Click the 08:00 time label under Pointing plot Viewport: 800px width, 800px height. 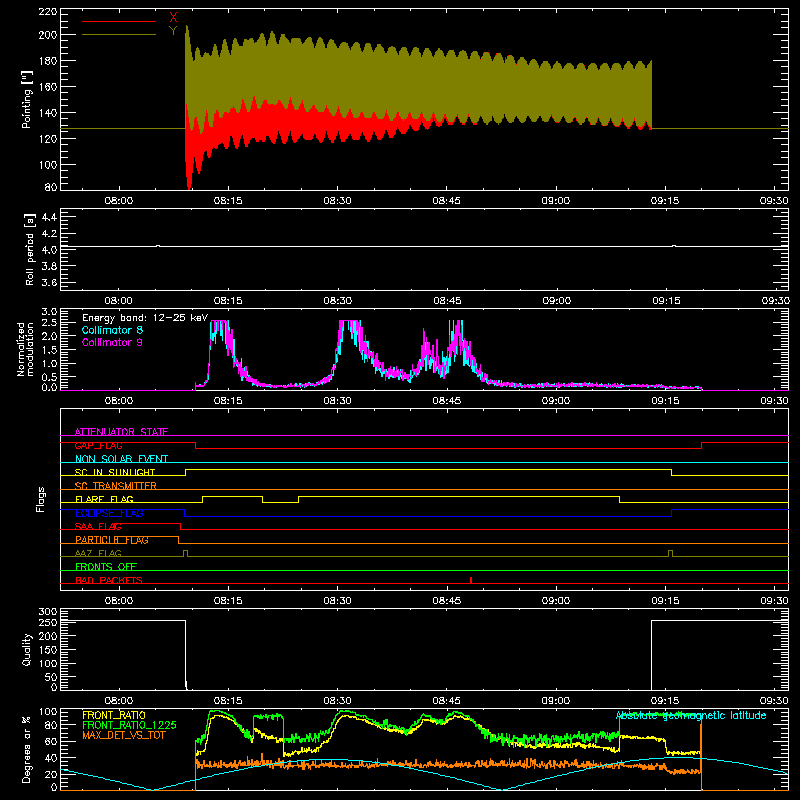tap(119, 201)
